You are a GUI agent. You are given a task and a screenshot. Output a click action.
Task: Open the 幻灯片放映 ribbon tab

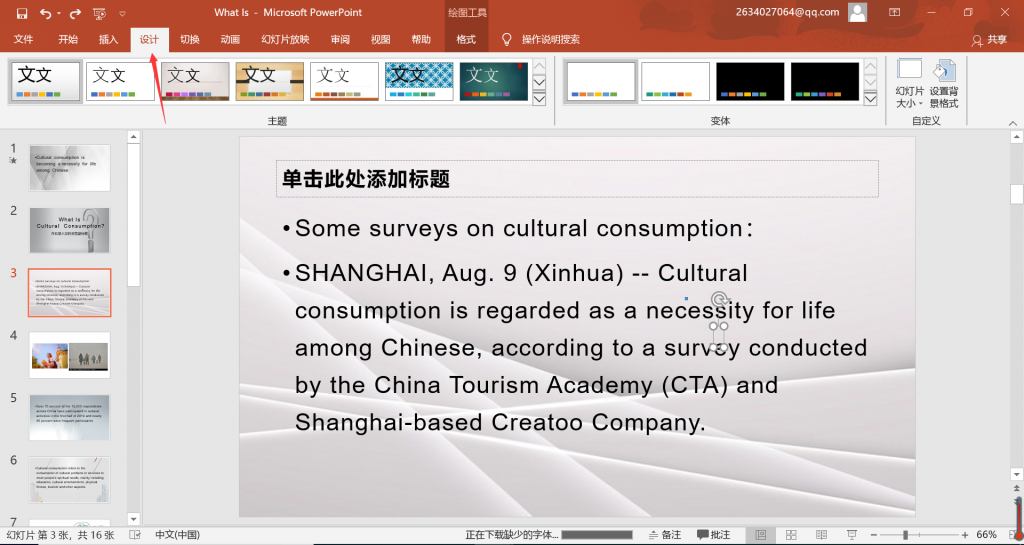[285, 39]
